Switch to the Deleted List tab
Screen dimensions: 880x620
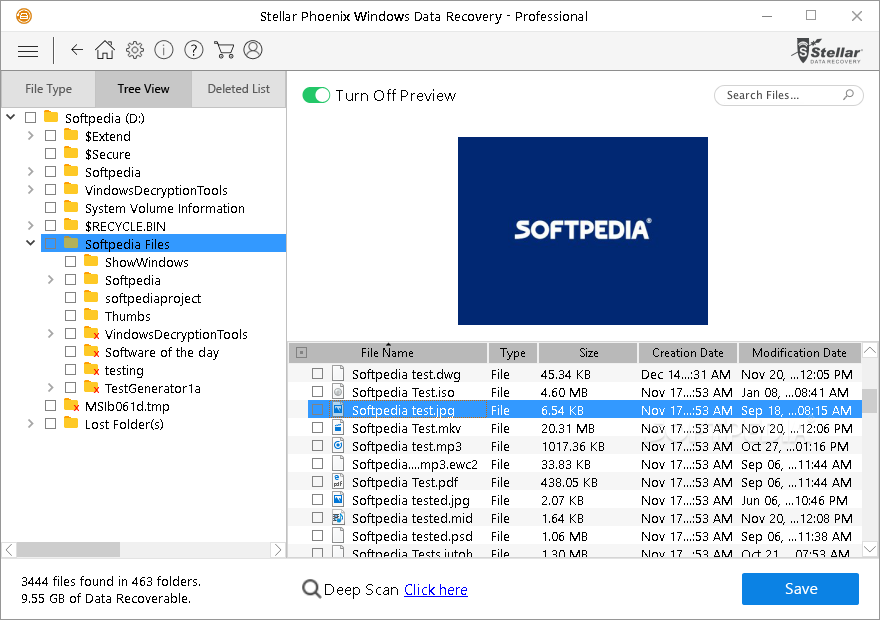coord(239,89)
